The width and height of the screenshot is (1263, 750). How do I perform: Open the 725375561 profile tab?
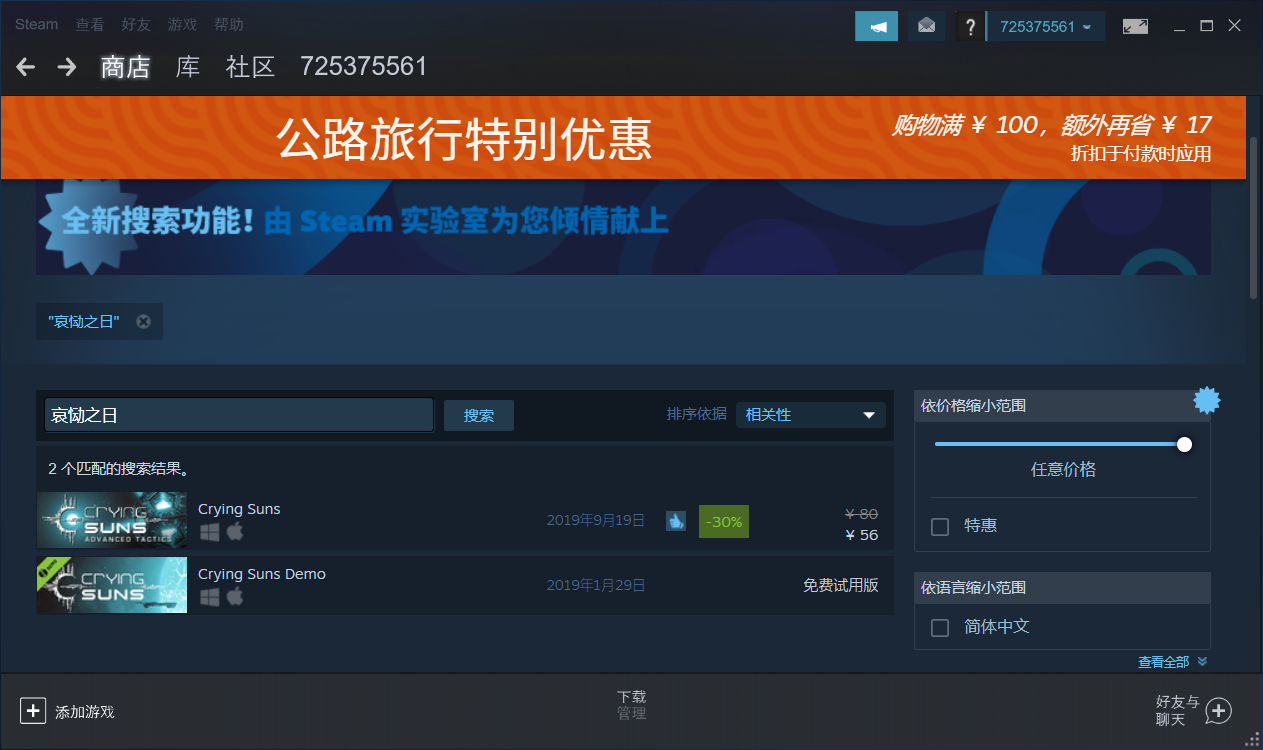pos(364,67)
